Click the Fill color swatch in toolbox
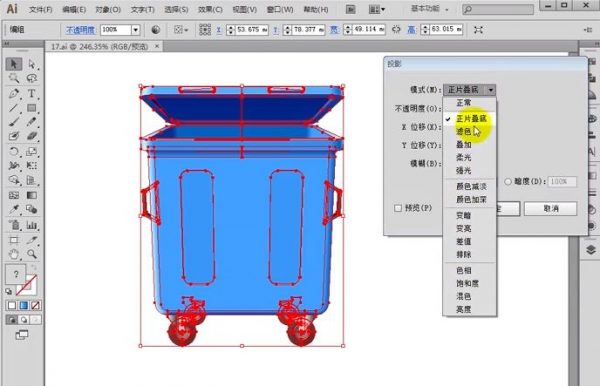Screen dimensions: 600x386 coord(16,274)
